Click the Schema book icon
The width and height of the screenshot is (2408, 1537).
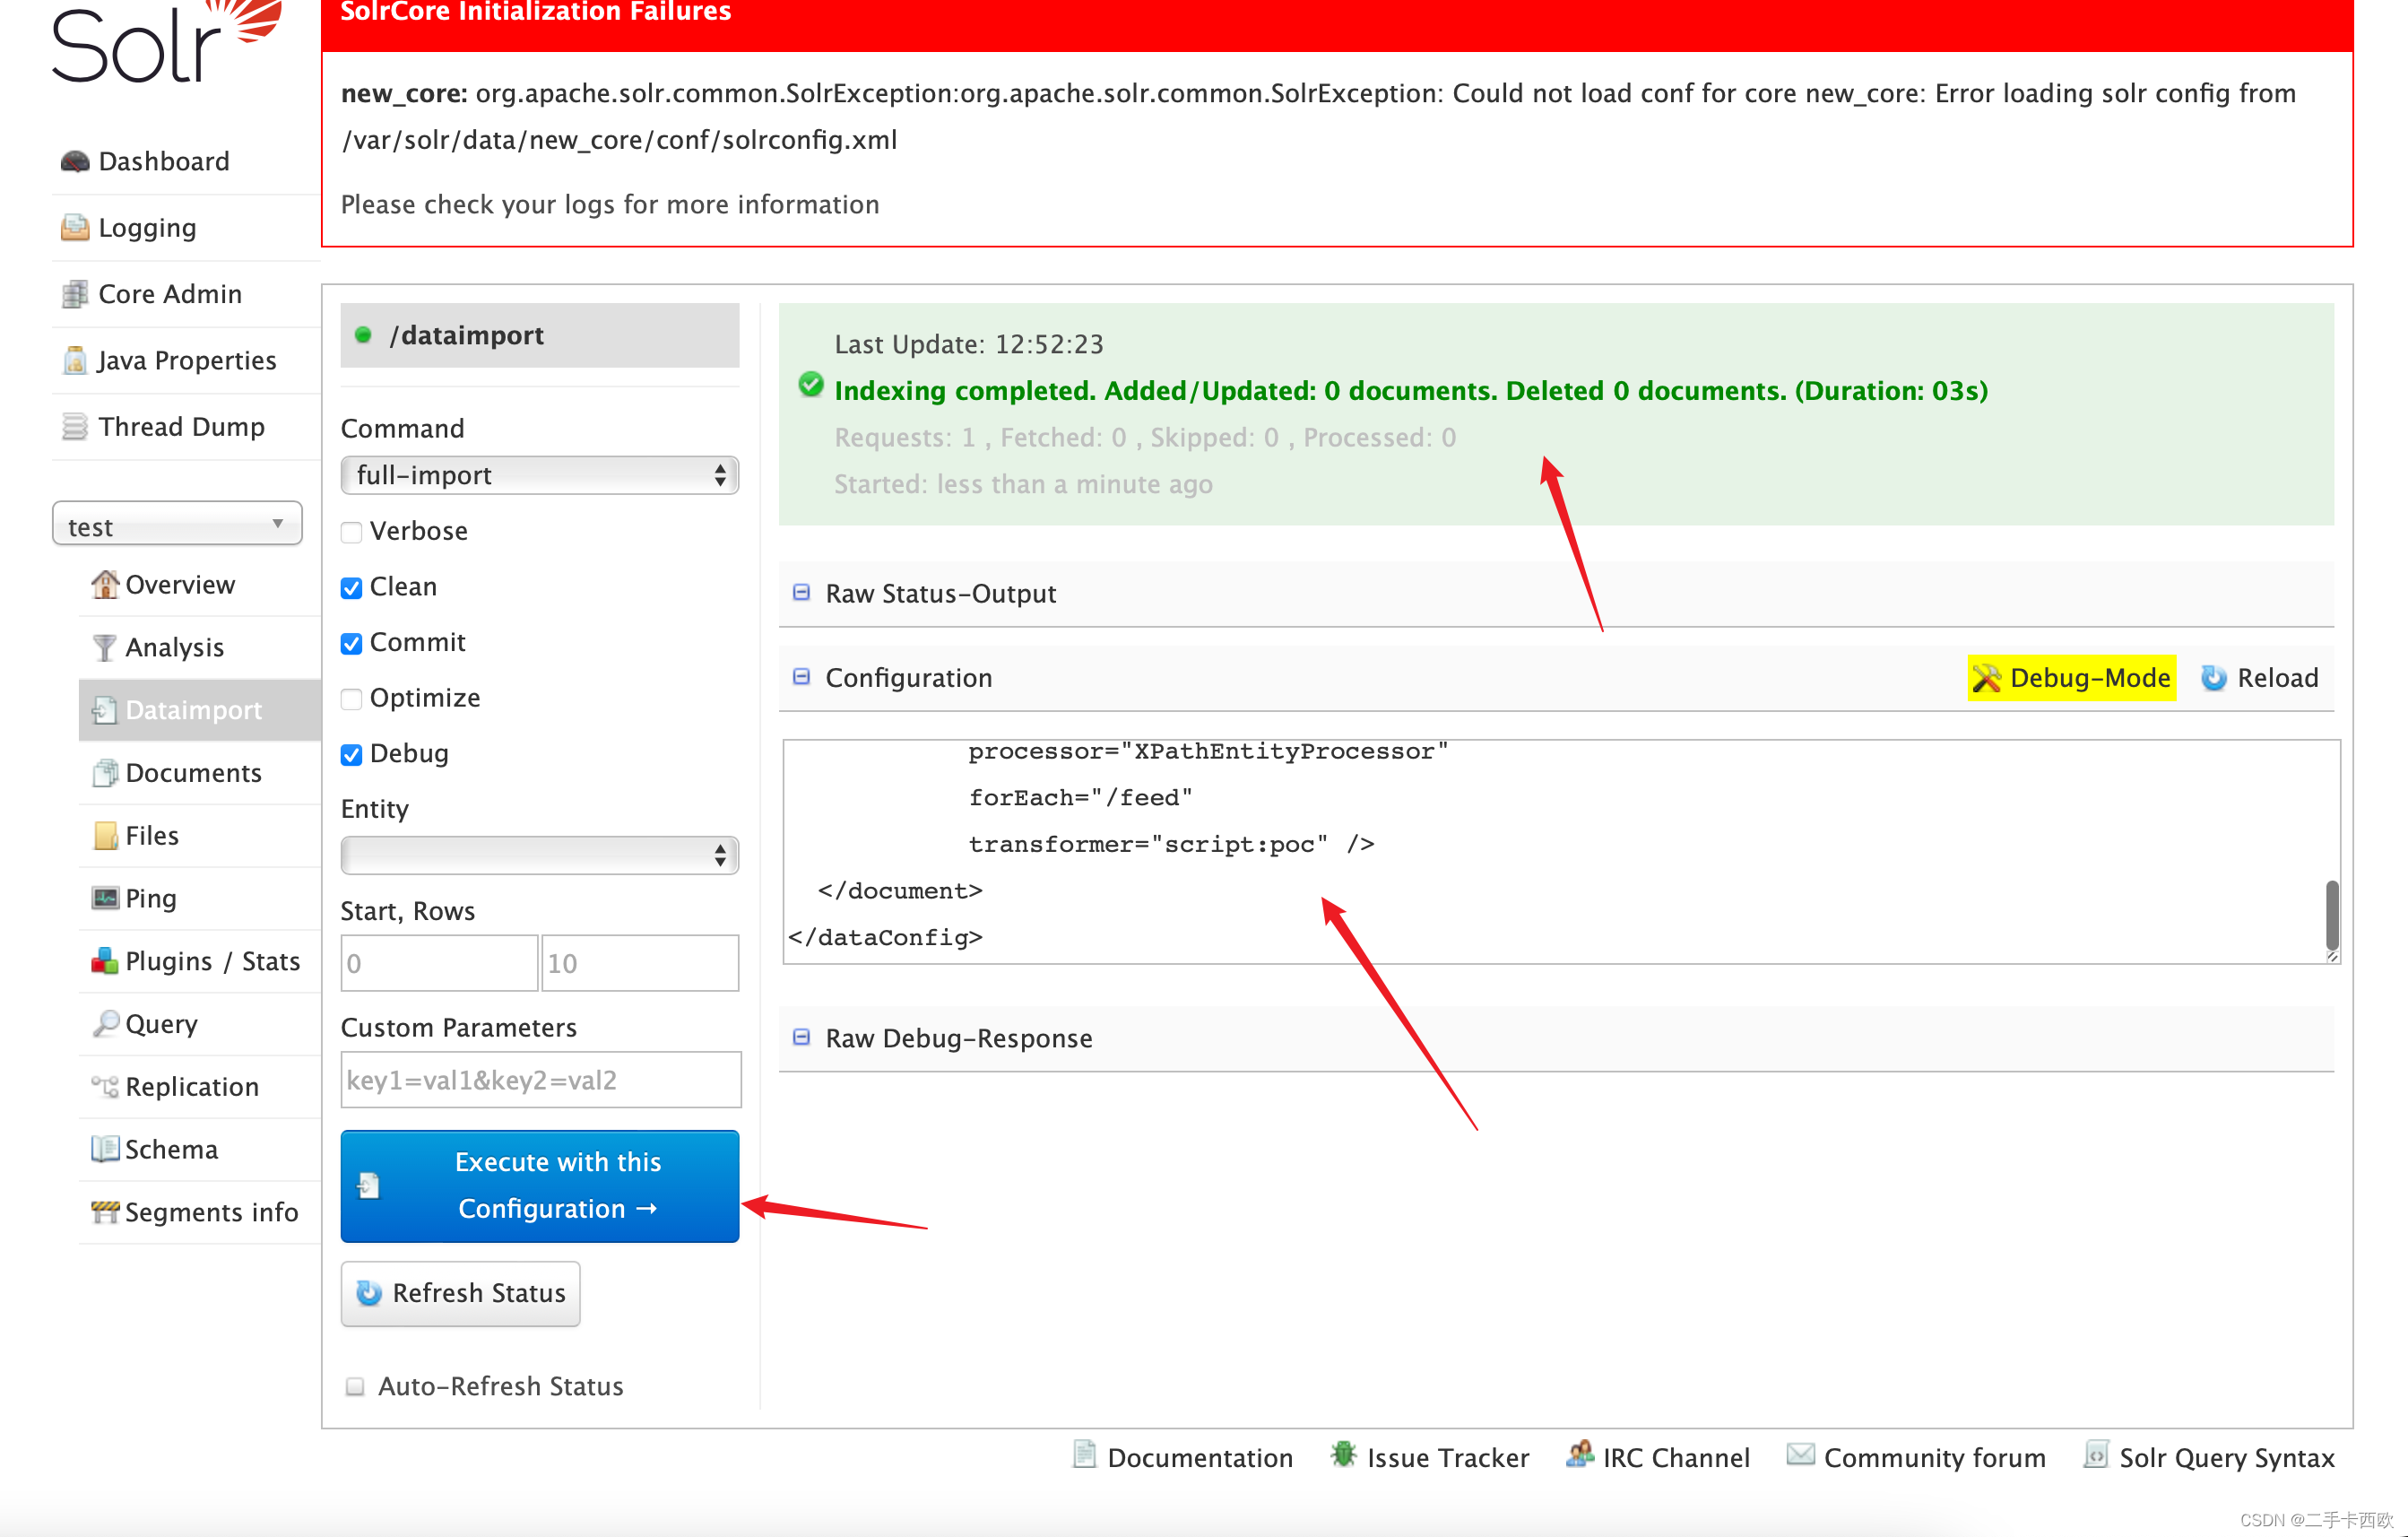(x=104, y=1149)
